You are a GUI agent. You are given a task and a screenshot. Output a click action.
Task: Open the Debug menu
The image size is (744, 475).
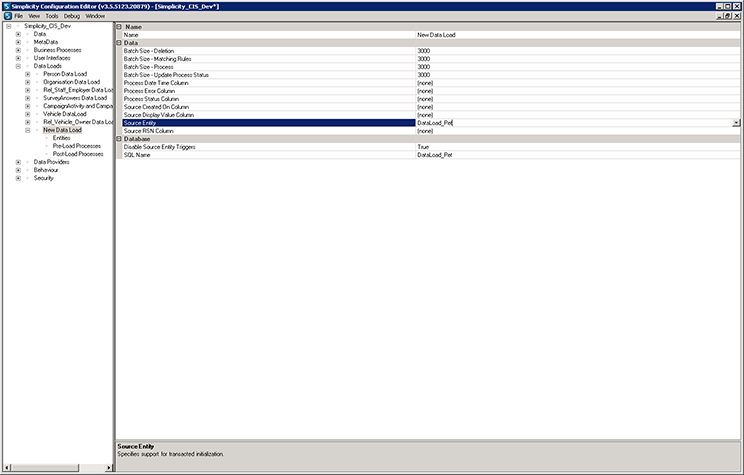coord(72,16)
